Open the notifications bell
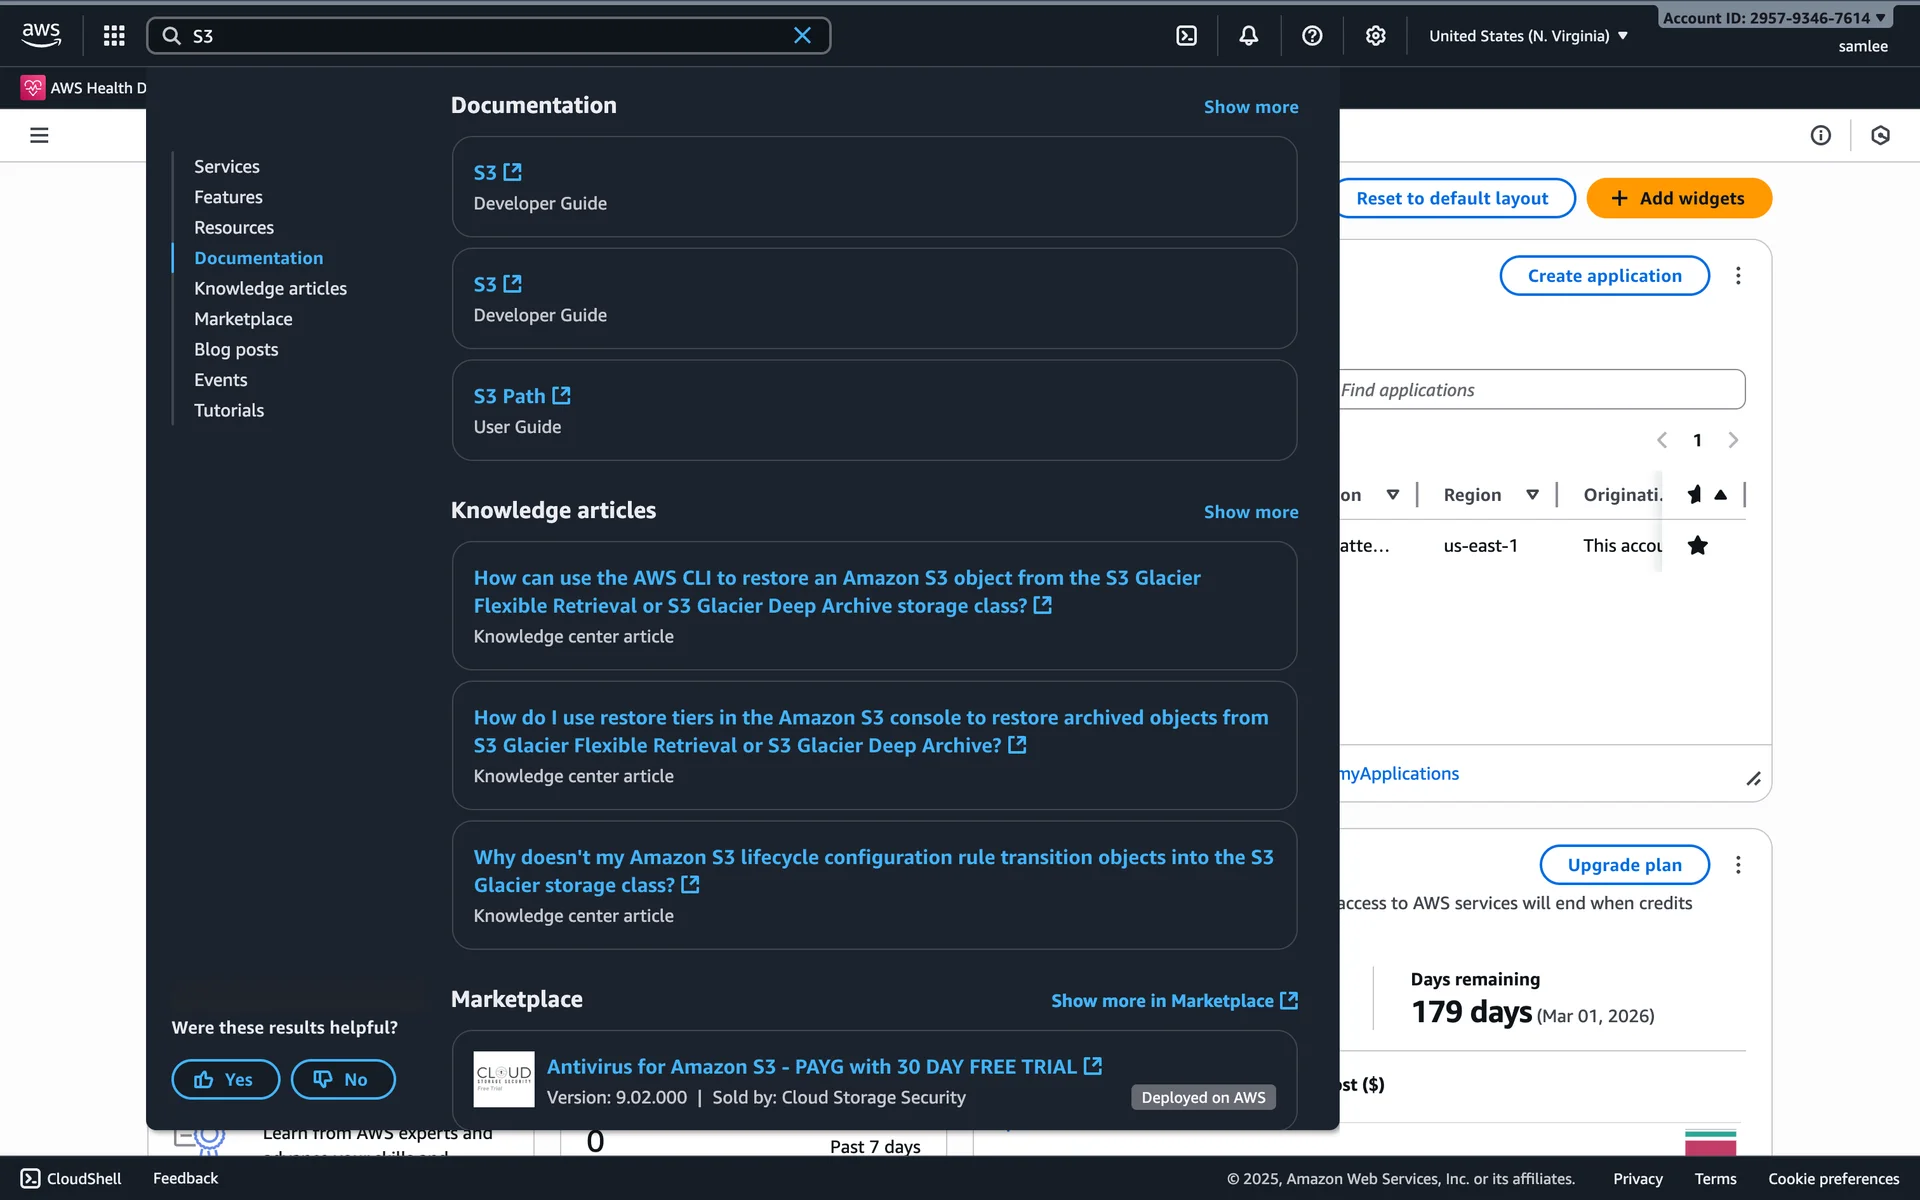Viewport: 1920px width, 1200px height. (1249, 36)
